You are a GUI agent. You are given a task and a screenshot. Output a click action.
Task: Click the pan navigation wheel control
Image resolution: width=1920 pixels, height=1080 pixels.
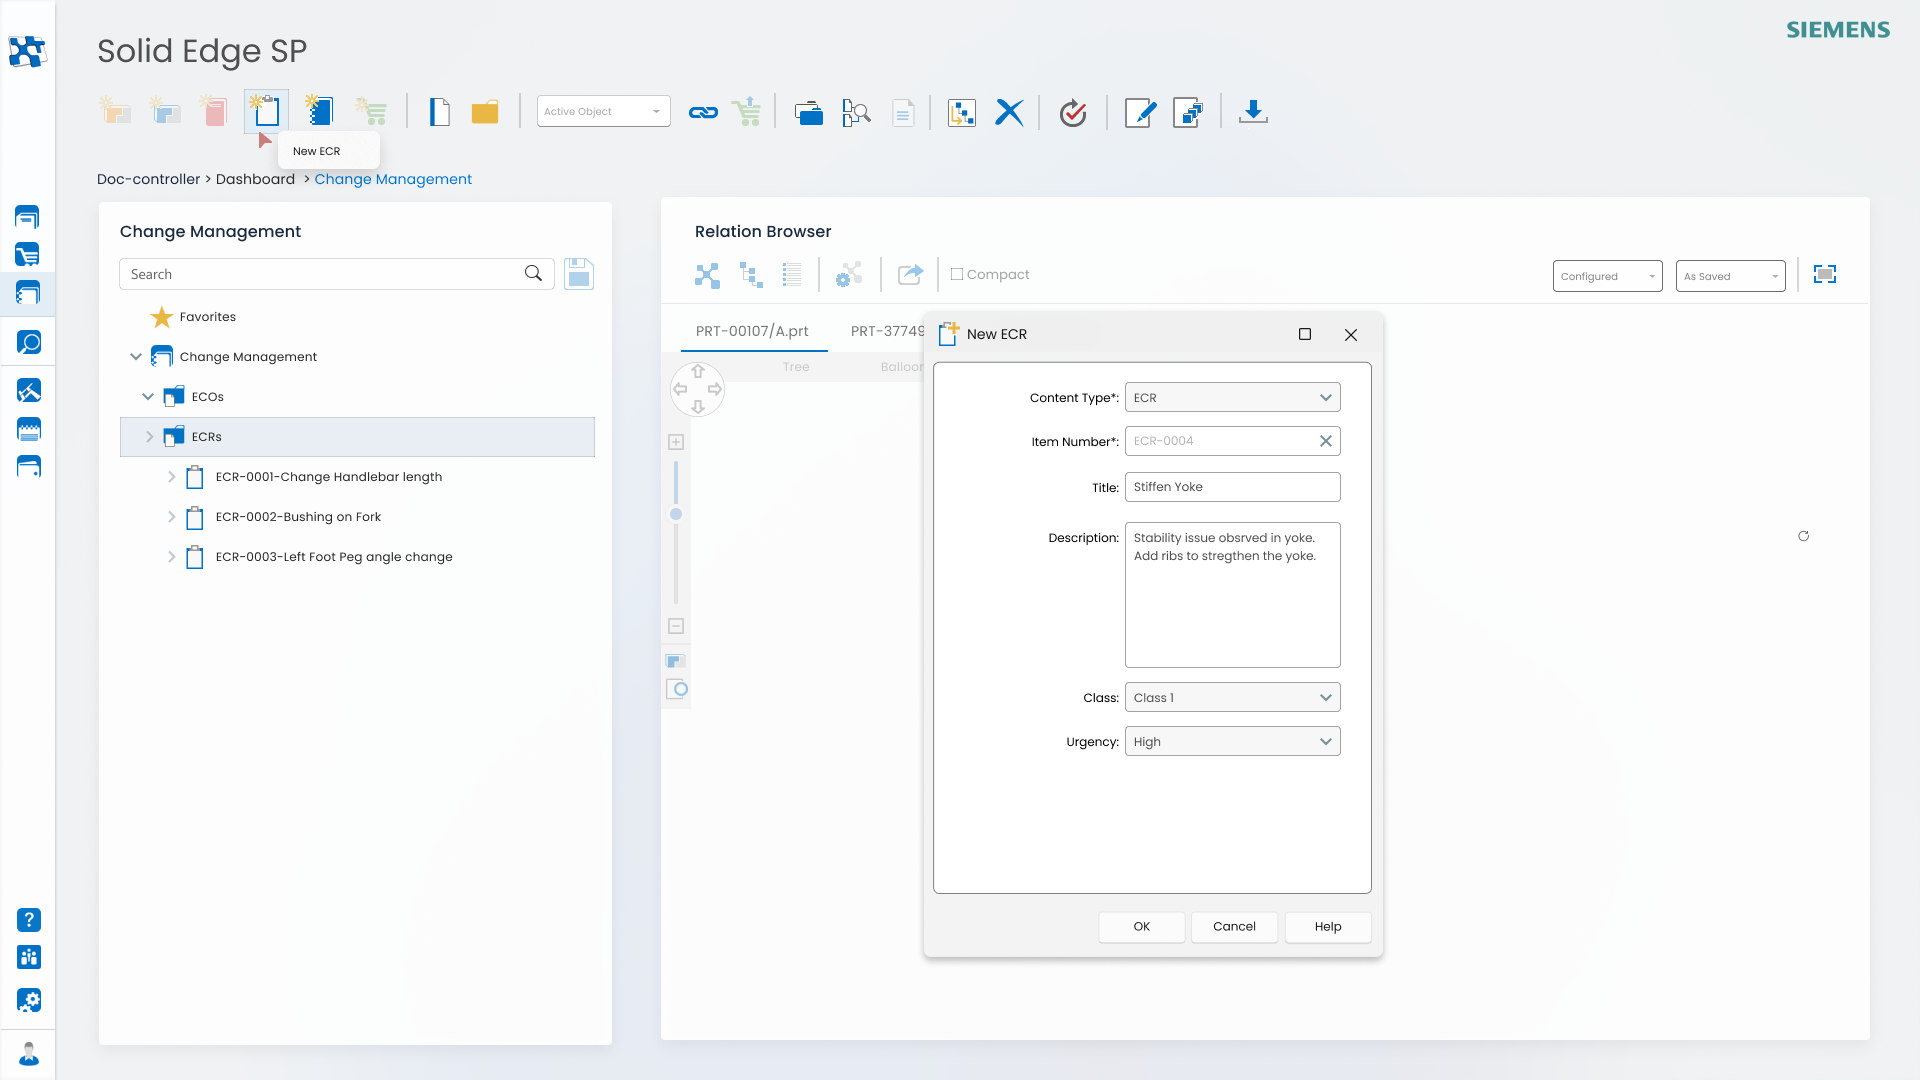697,389
